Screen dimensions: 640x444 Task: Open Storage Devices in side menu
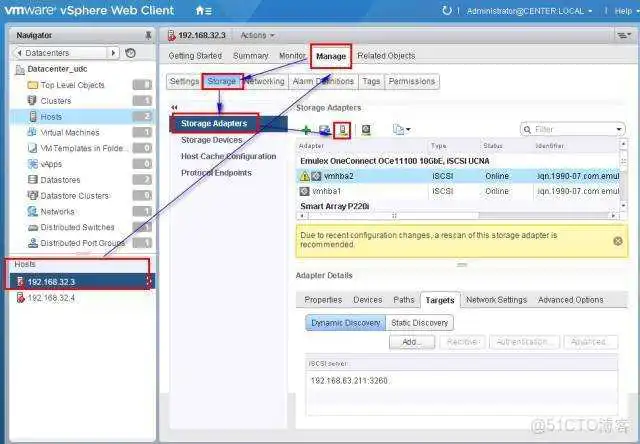pos(214,140)
